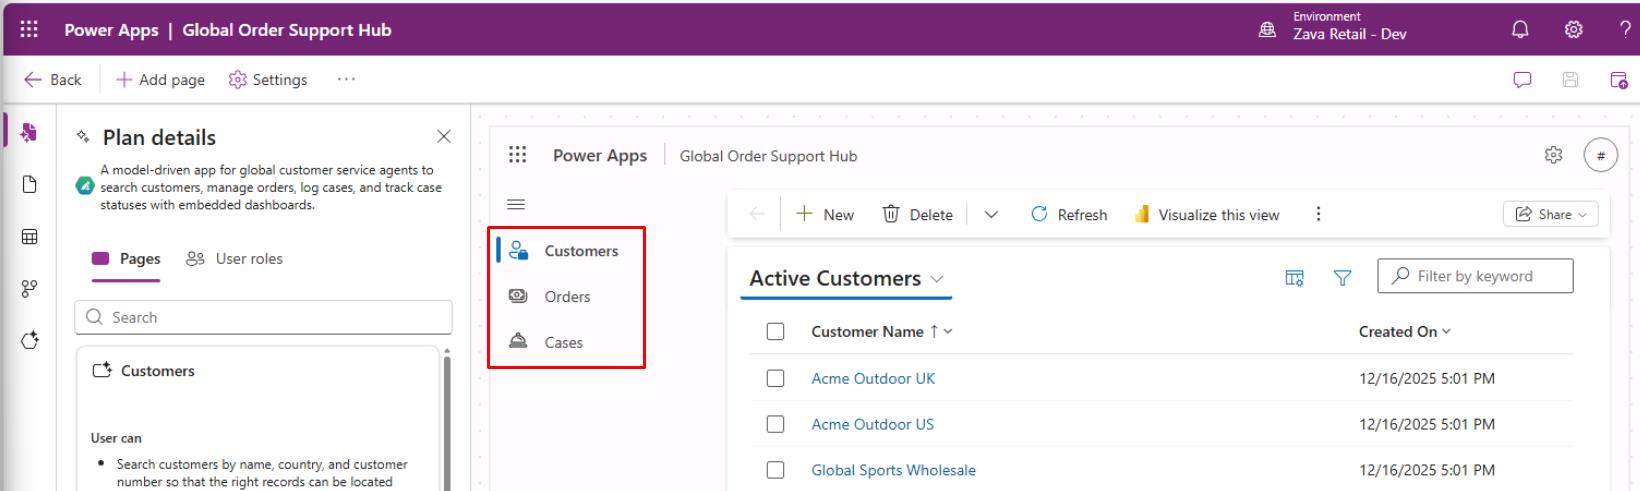Click the edit columns icon

(1294, 278)
